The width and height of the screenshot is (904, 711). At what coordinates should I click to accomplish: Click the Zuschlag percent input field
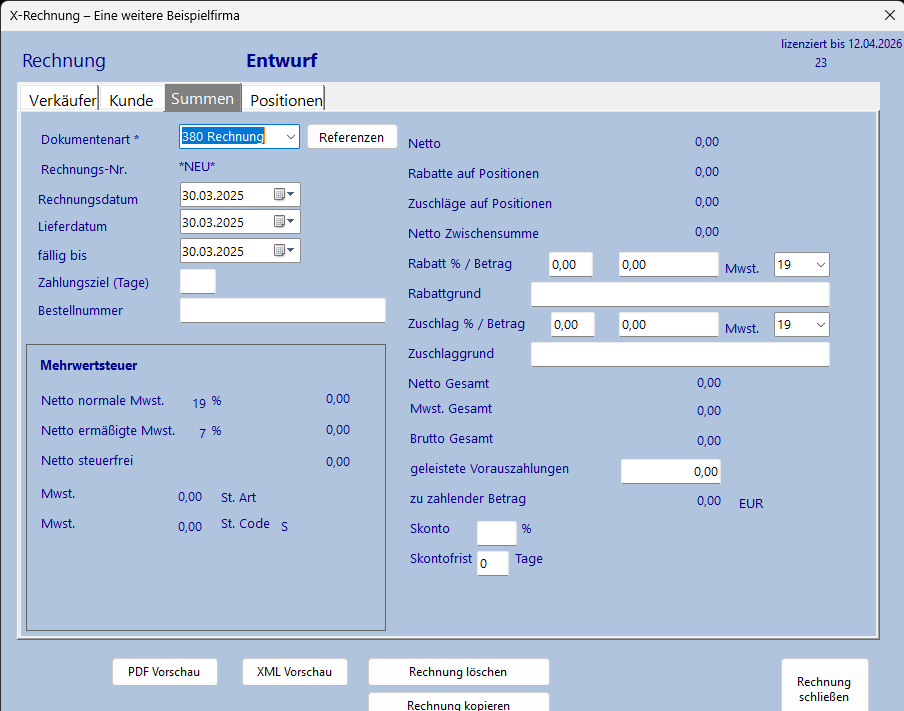click(572, 325)
